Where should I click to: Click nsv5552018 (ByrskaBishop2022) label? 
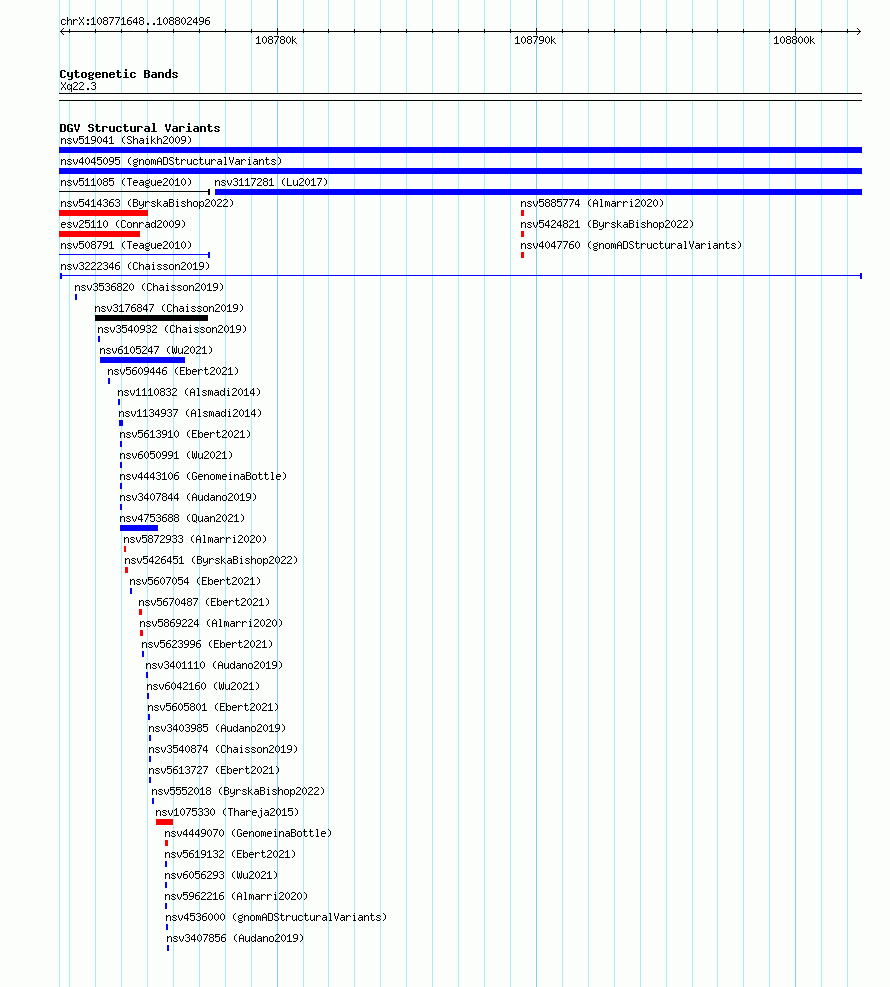tap(238, 791)
